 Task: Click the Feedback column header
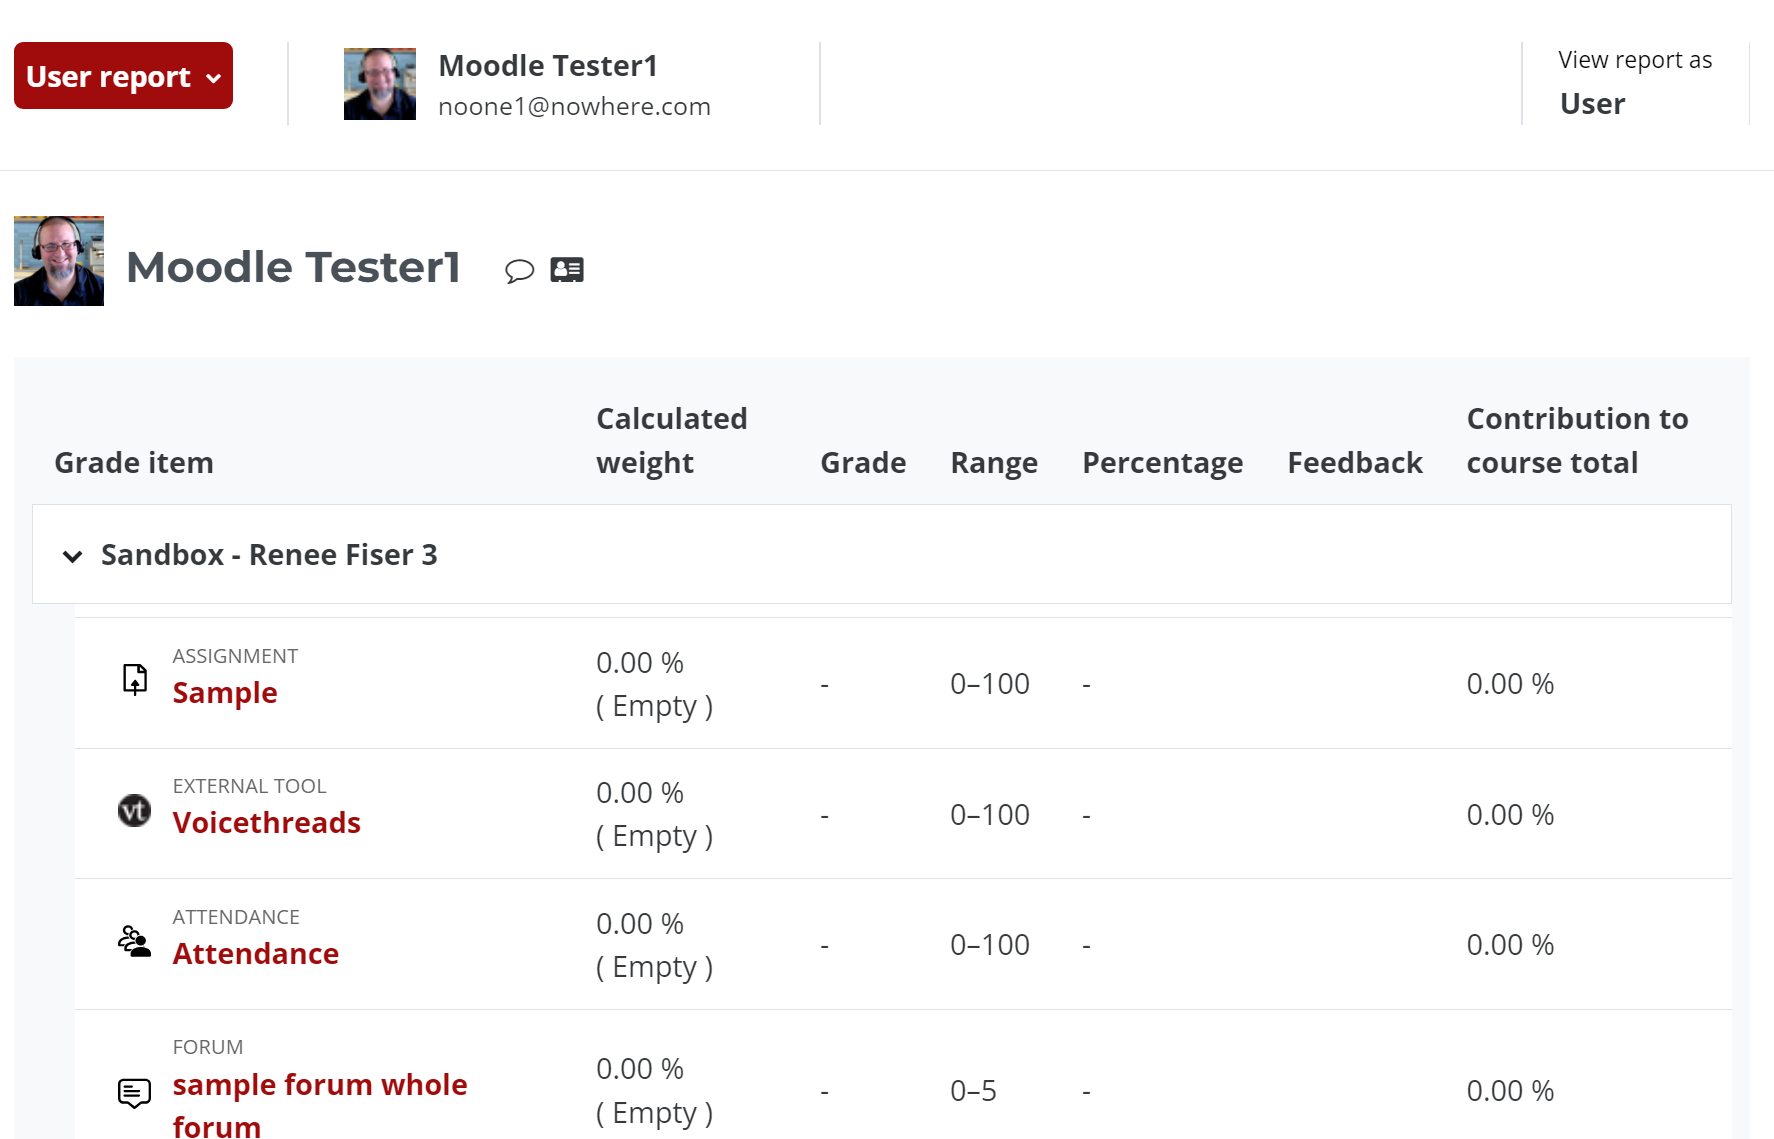[1354, 463]
